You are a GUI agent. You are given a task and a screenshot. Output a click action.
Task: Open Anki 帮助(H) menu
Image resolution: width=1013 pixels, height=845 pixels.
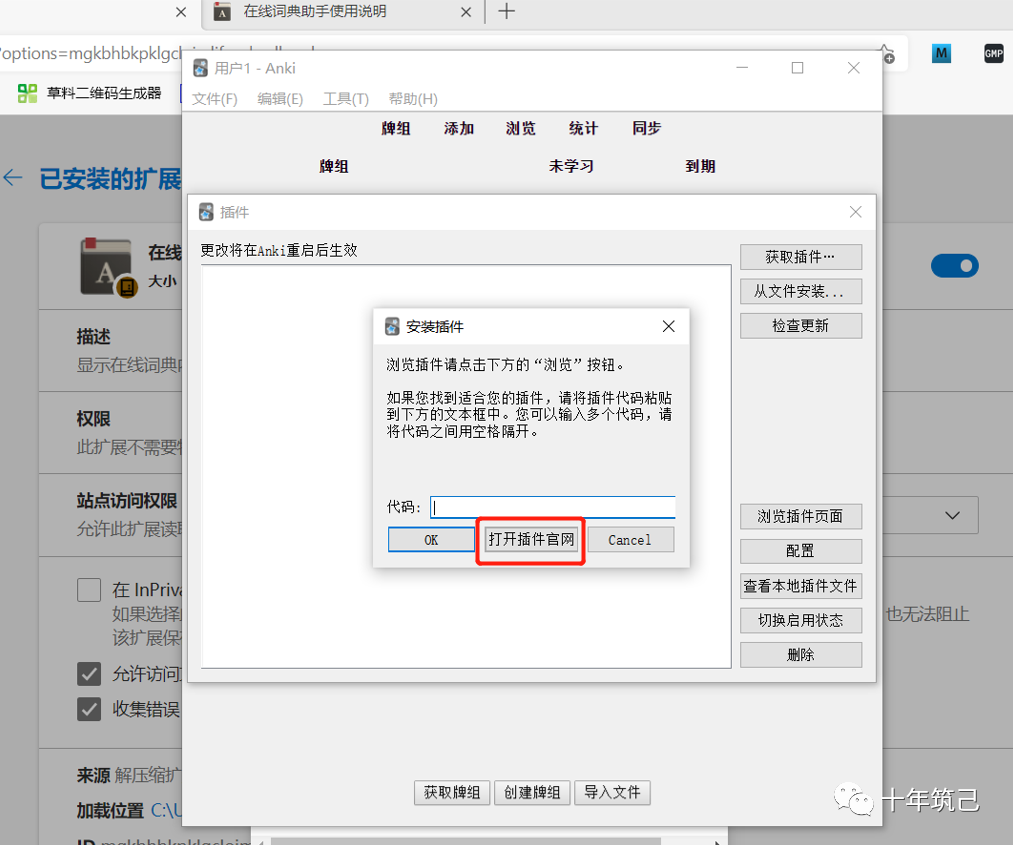[413, 99]
